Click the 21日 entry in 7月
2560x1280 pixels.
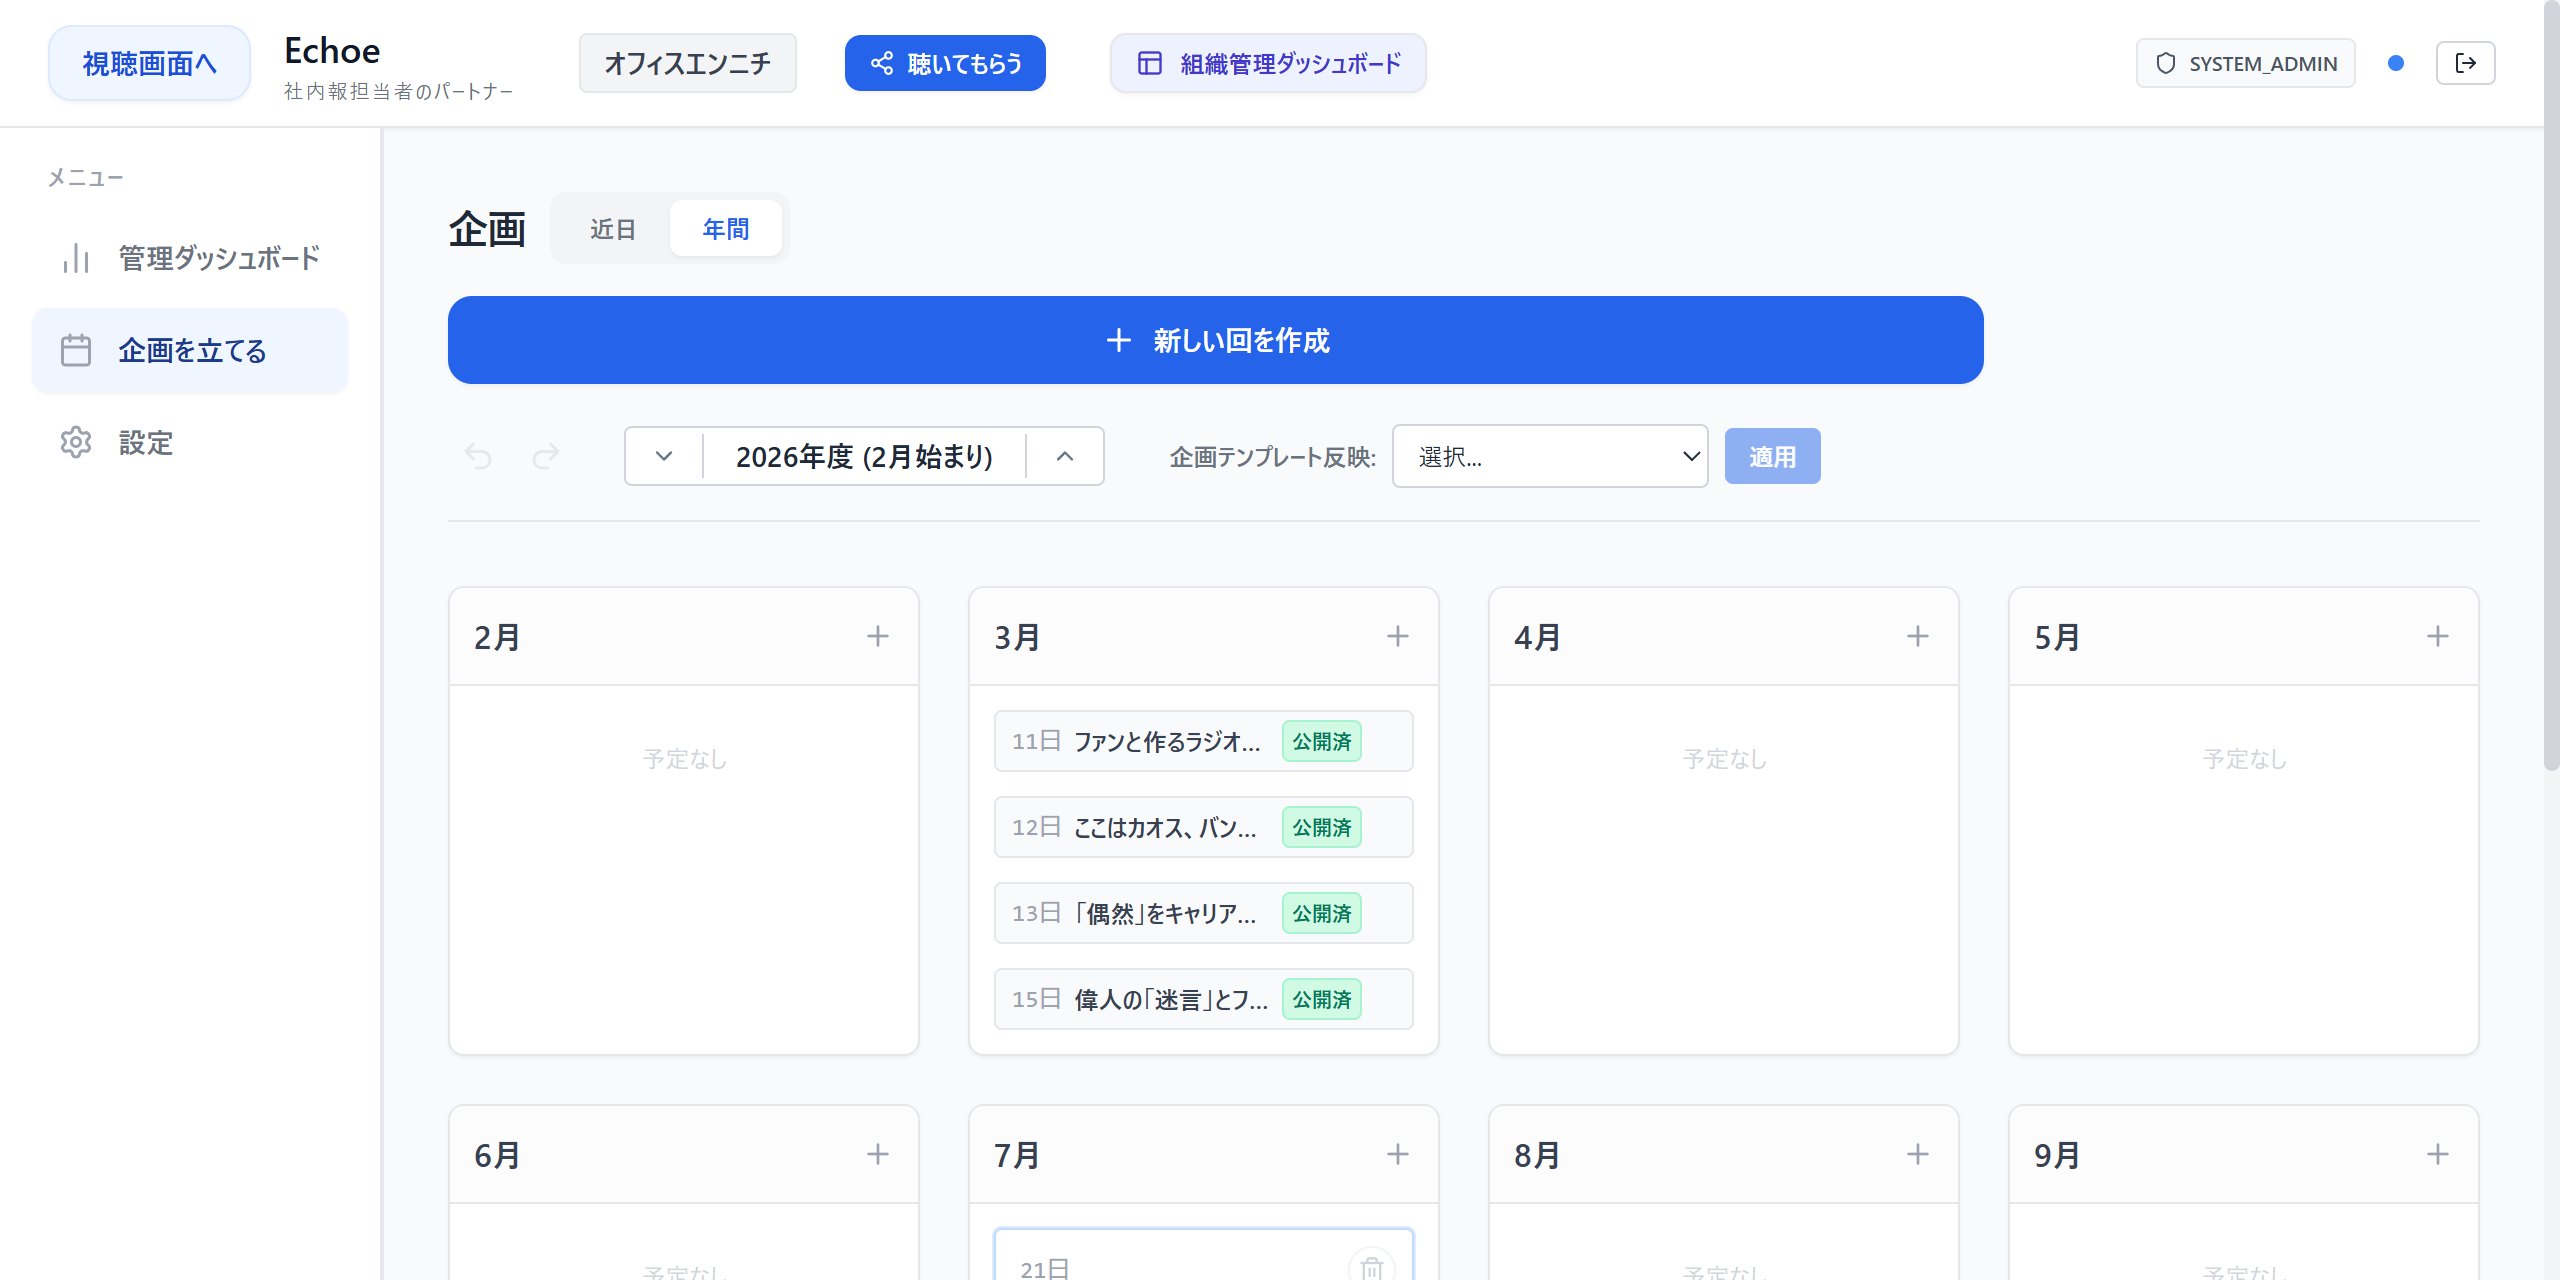click(1203, 1256)
